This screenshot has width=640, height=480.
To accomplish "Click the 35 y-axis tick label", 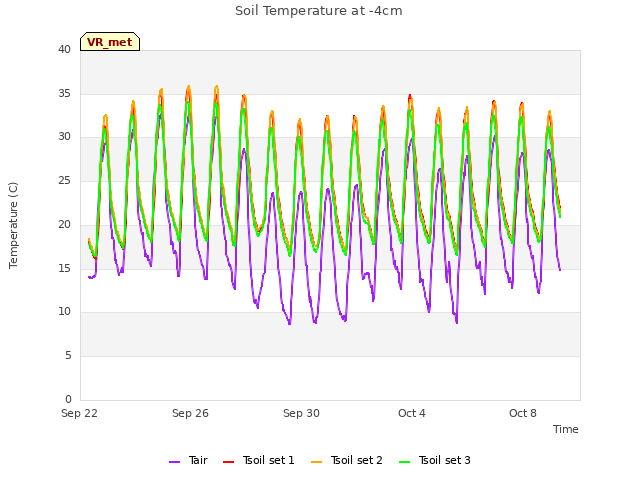I will click(x=64, y=93).
